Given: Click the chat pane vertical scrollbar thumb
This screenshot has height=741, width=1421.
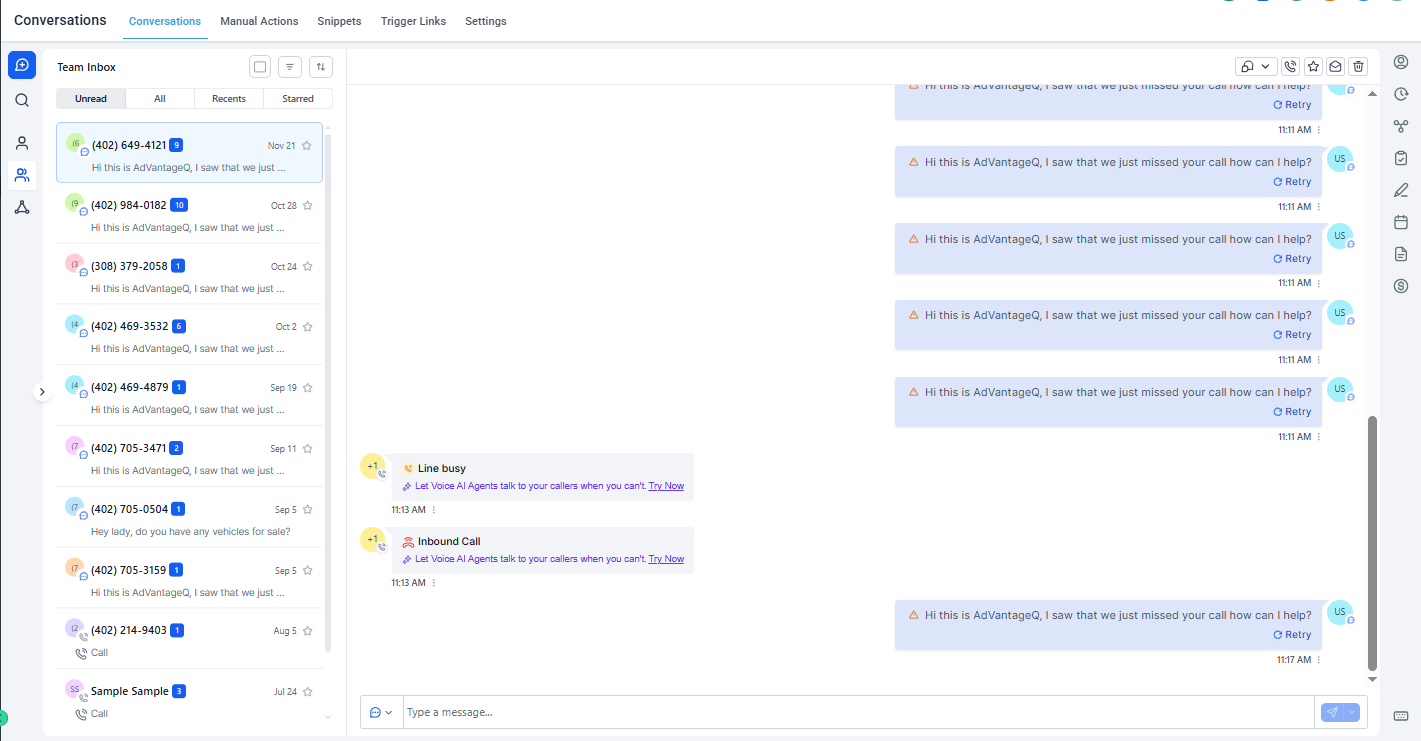Looking at the screenshot, I should (x=1372, y=542).
